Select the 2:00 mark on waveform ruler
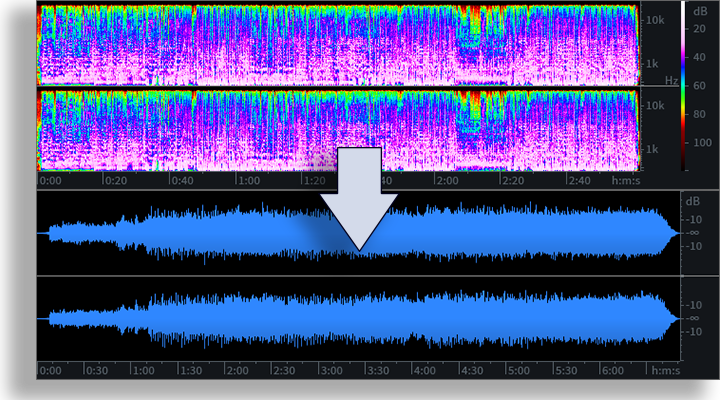The height and width of the screenshot is (400, 720). pyautogui.click(x=237, y=370)
